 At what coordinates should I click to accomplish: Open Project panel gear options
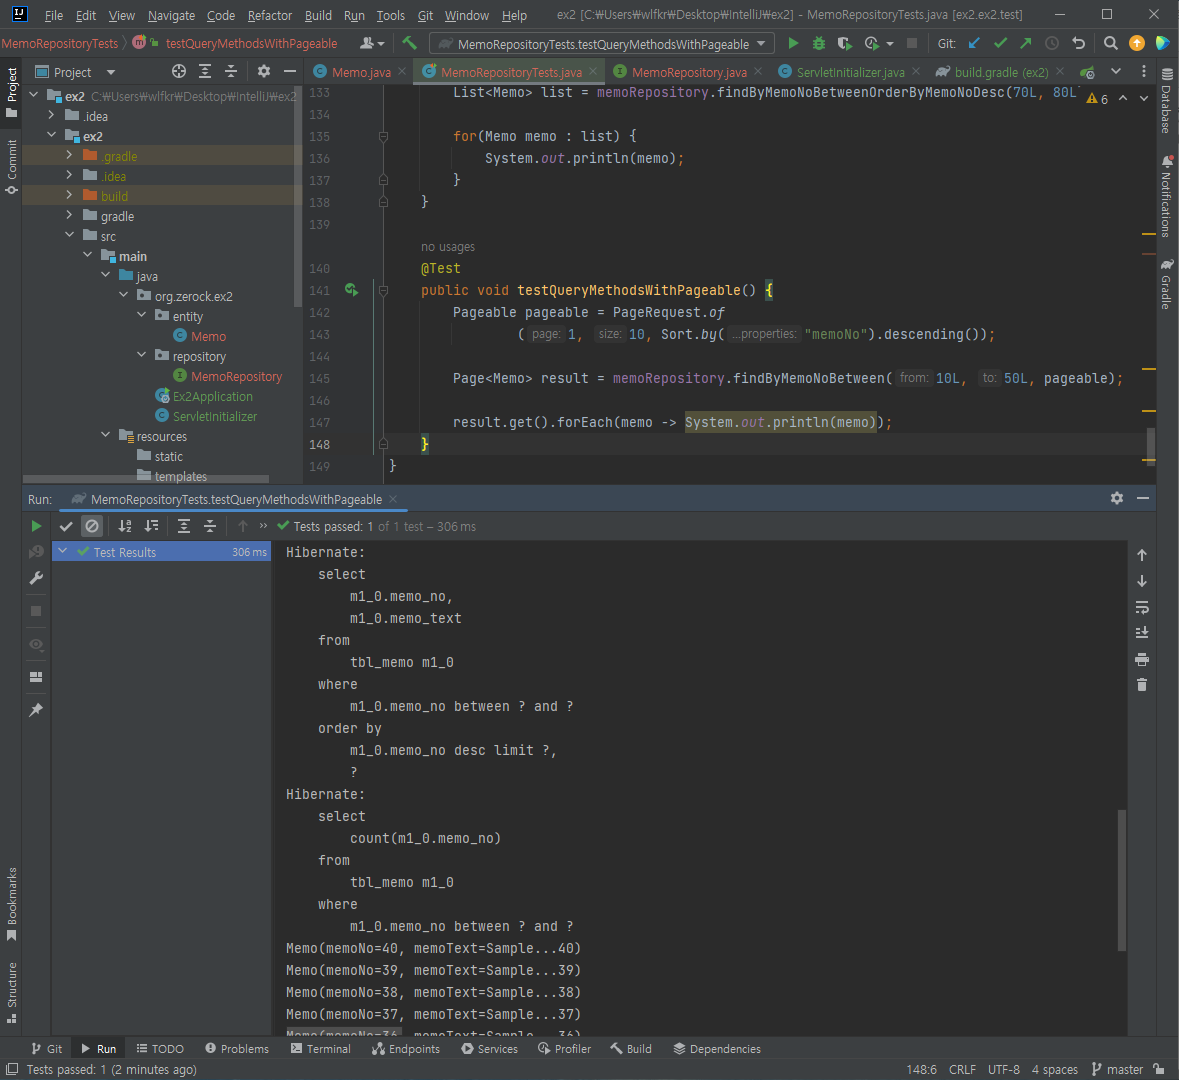click(264, 71)
